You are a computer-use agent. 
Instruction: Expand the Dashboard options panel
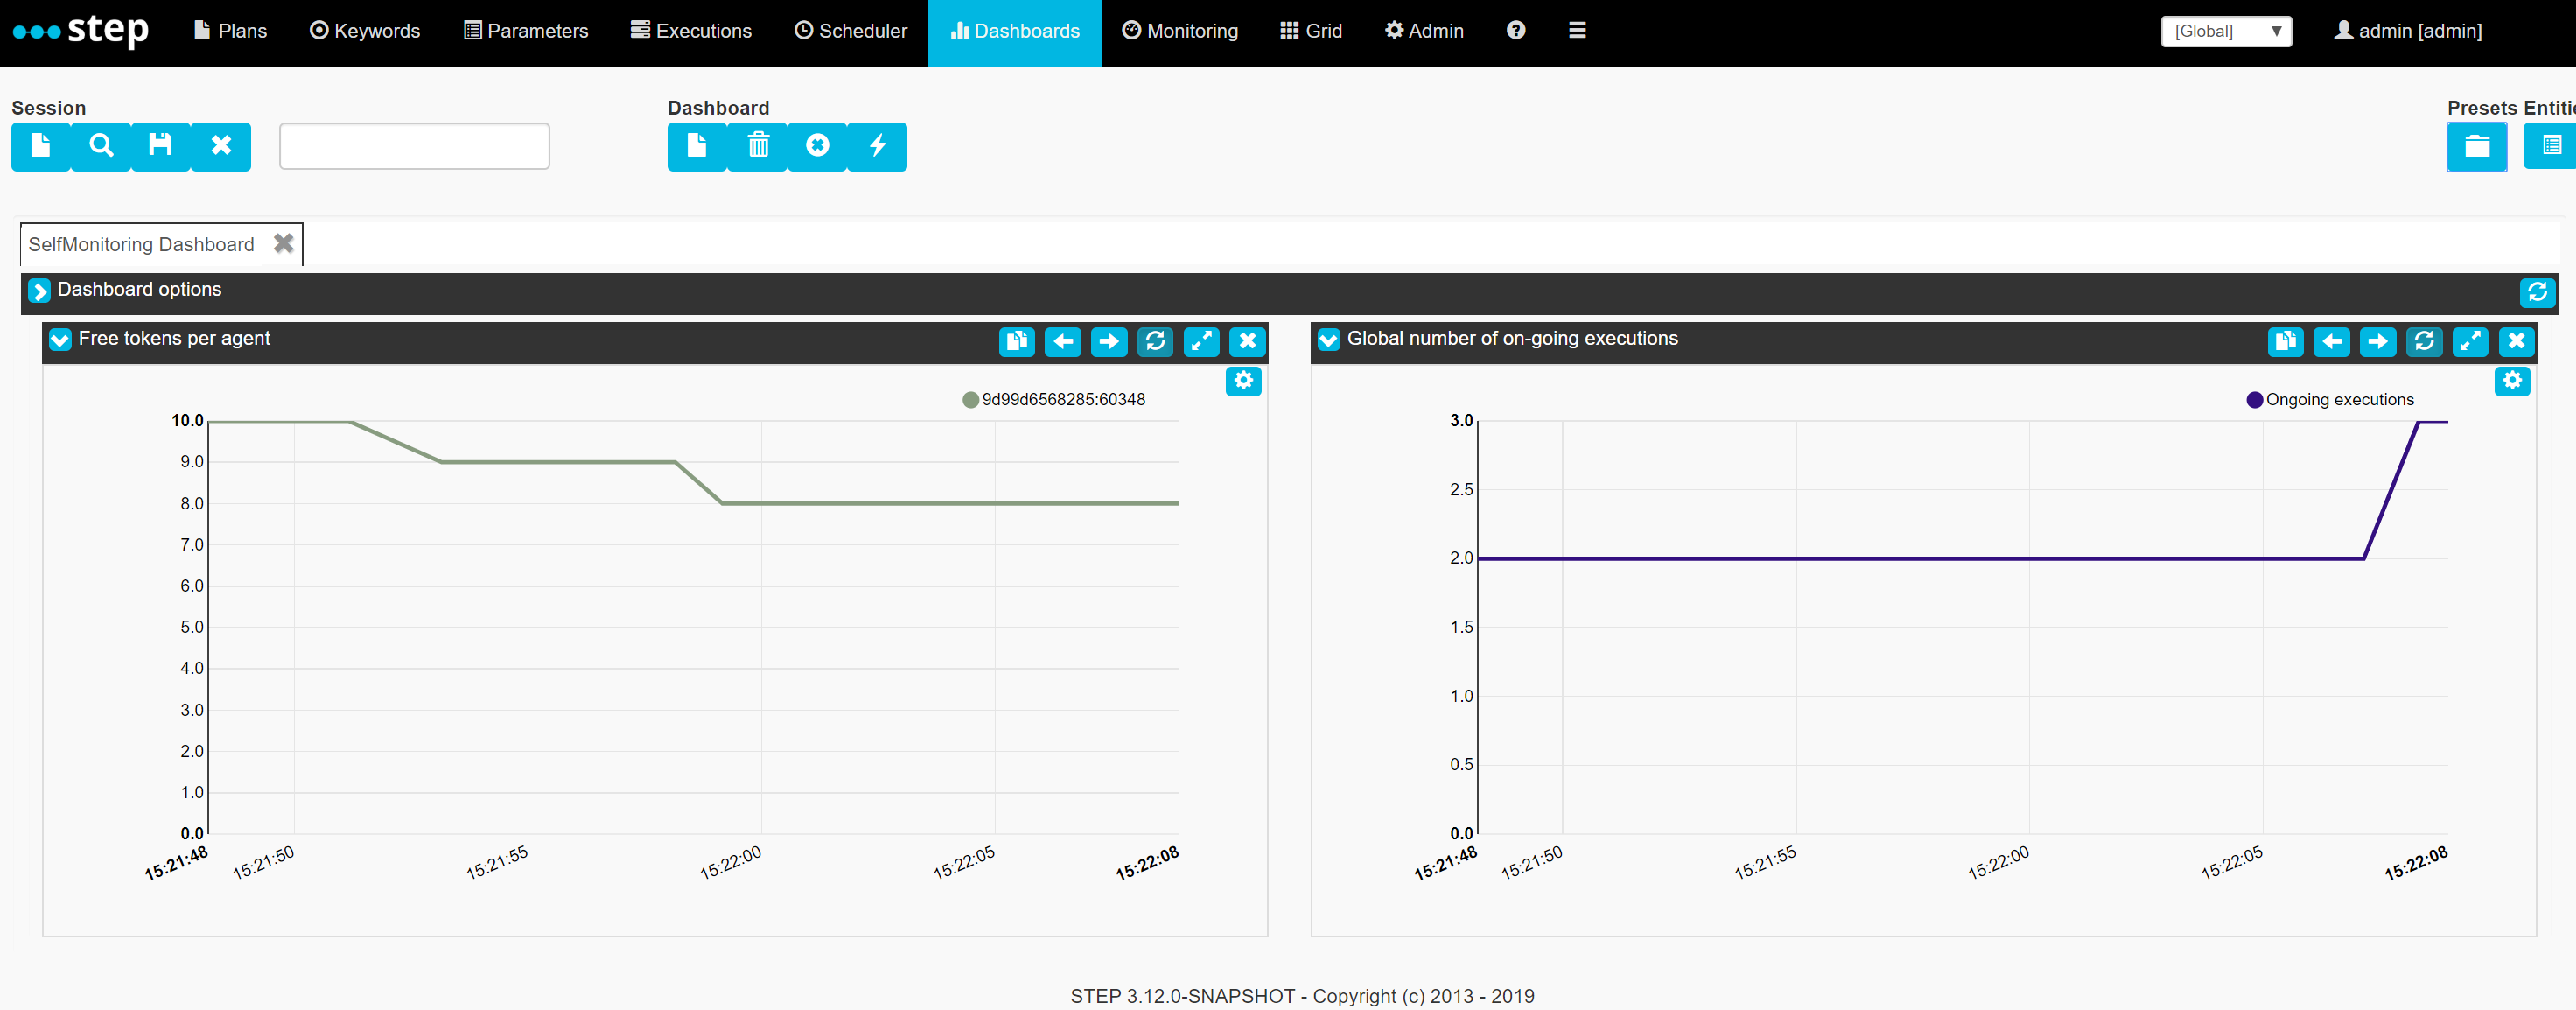(39, 291)
